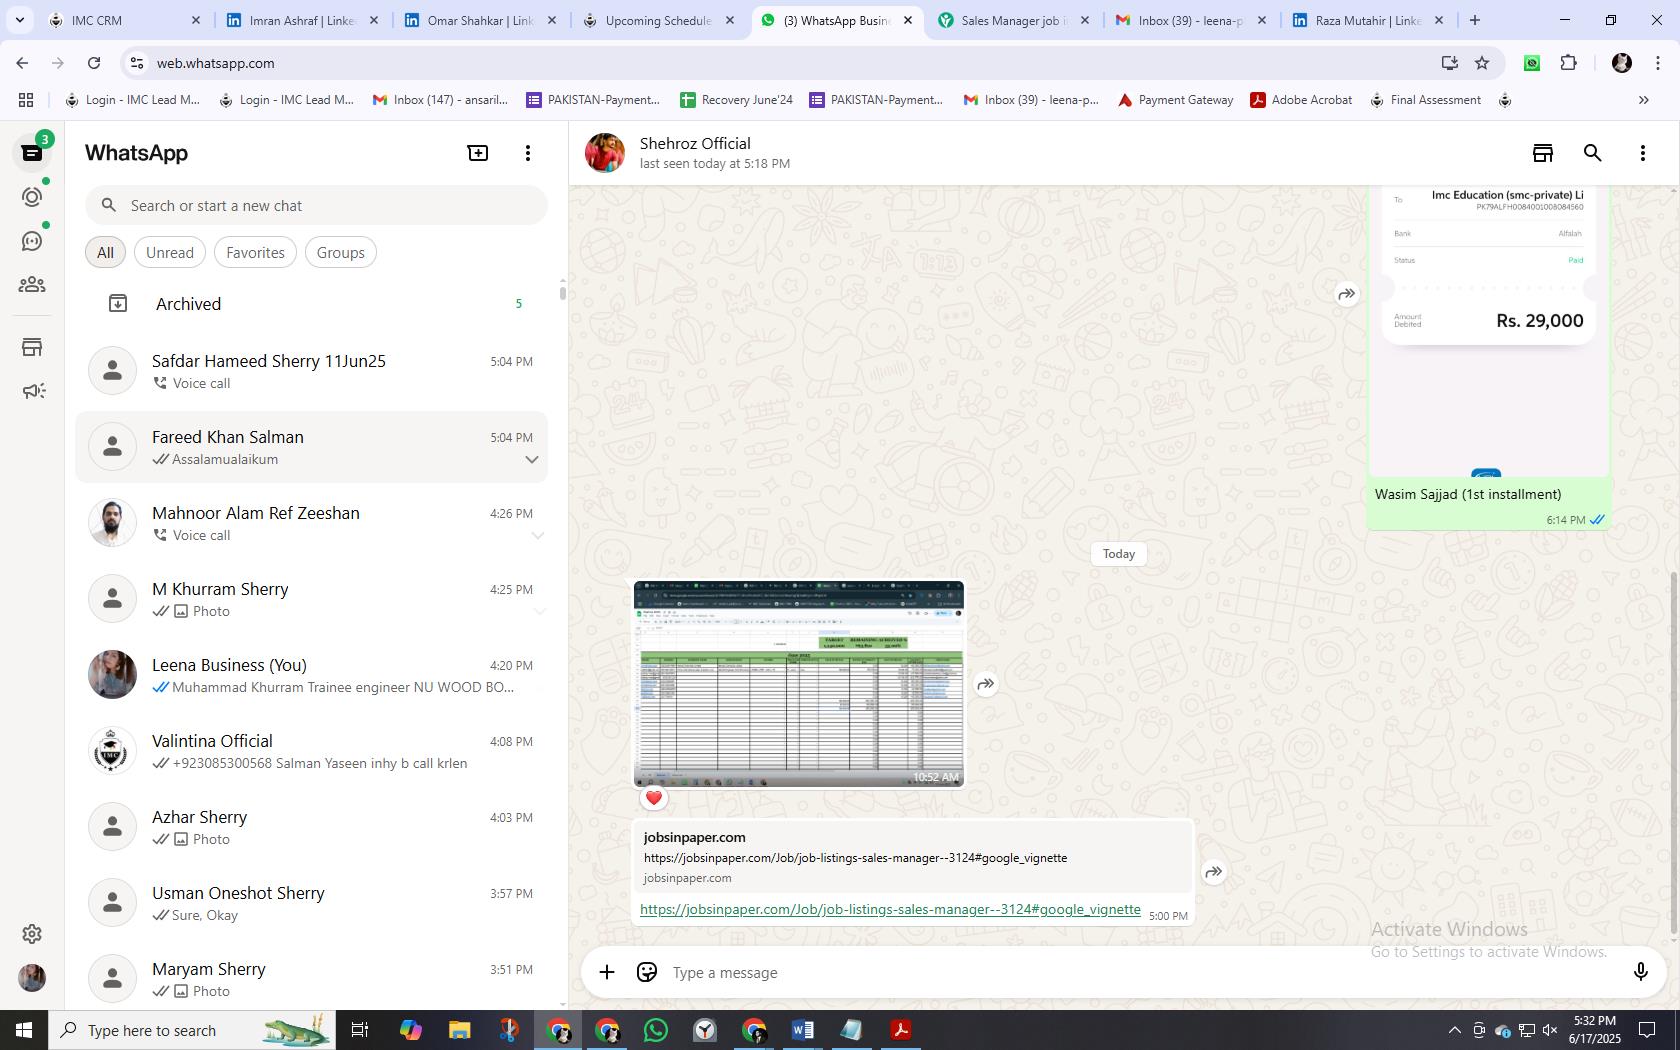Open Chrome extensions puzzle icon
The height and width of the screenshot is (1050, 1680).
click(x=1568, y=63)
